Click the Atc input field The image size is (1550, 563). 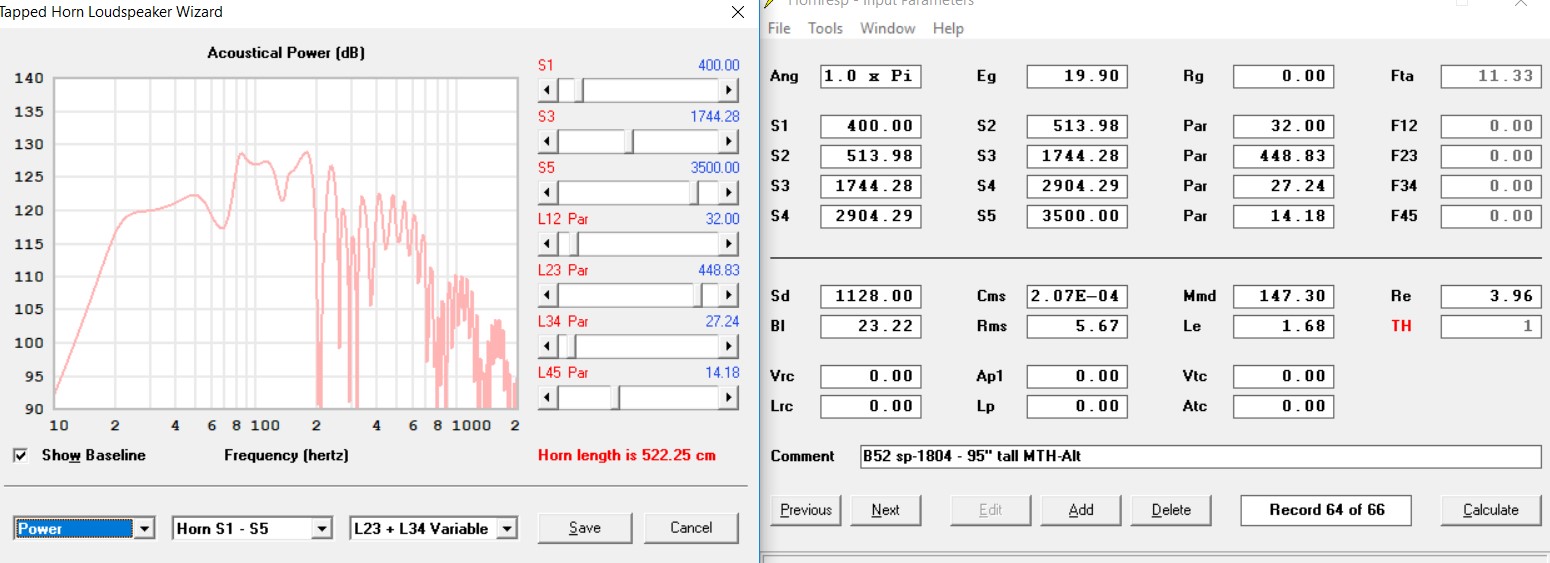1283,406
